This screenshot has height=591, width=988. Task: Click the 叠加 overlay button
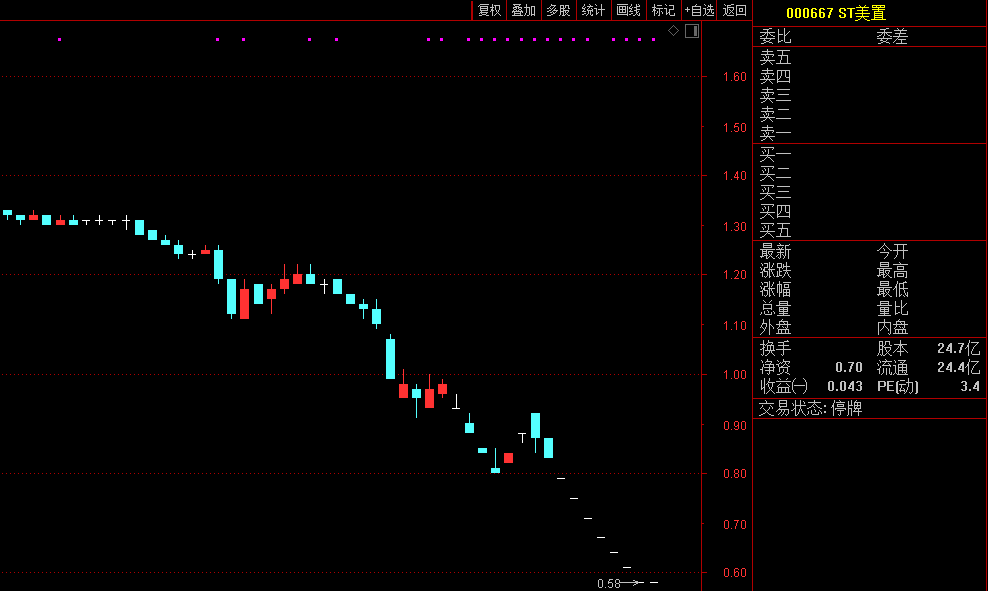[x=524, y=10]
